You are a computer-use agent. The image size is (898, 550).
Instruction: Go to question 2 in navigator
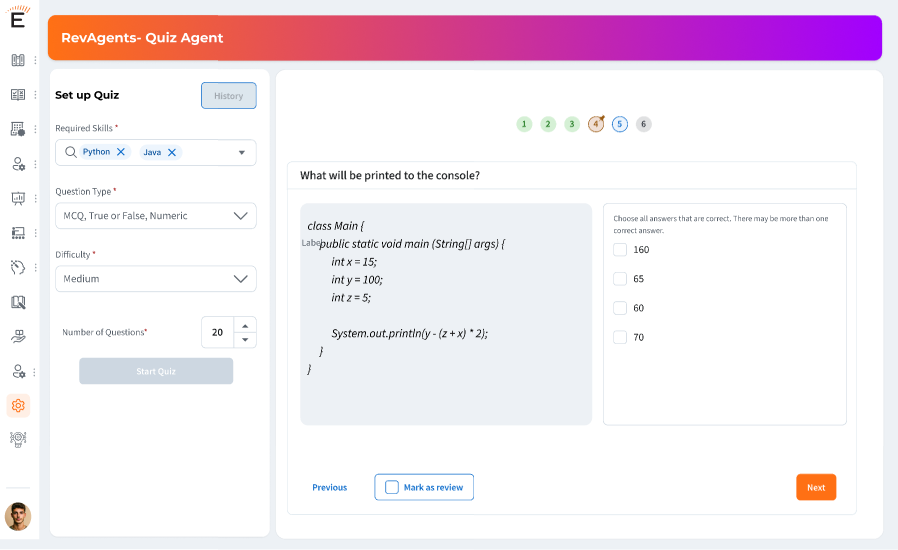point(548,124)
